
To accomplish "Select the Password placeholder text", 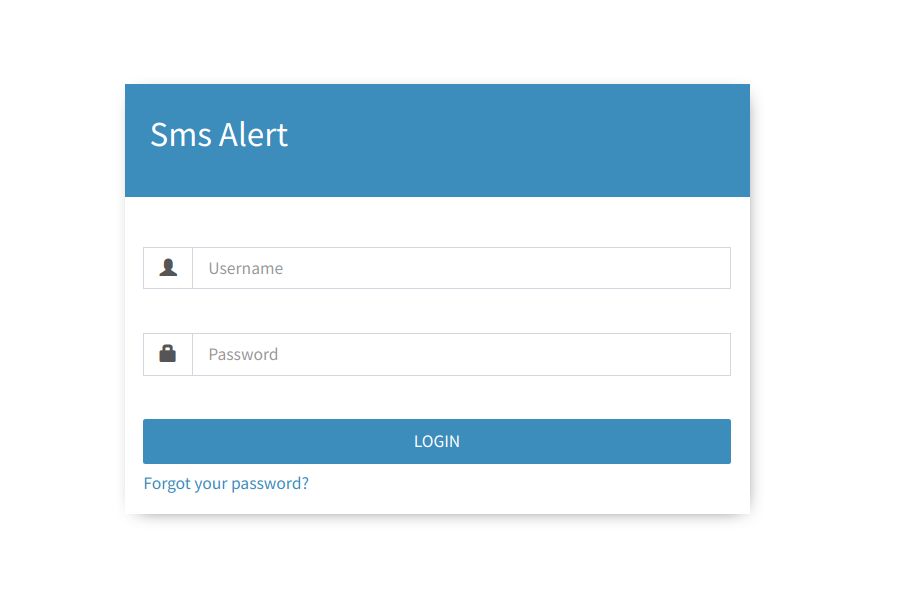I will 243,354.
